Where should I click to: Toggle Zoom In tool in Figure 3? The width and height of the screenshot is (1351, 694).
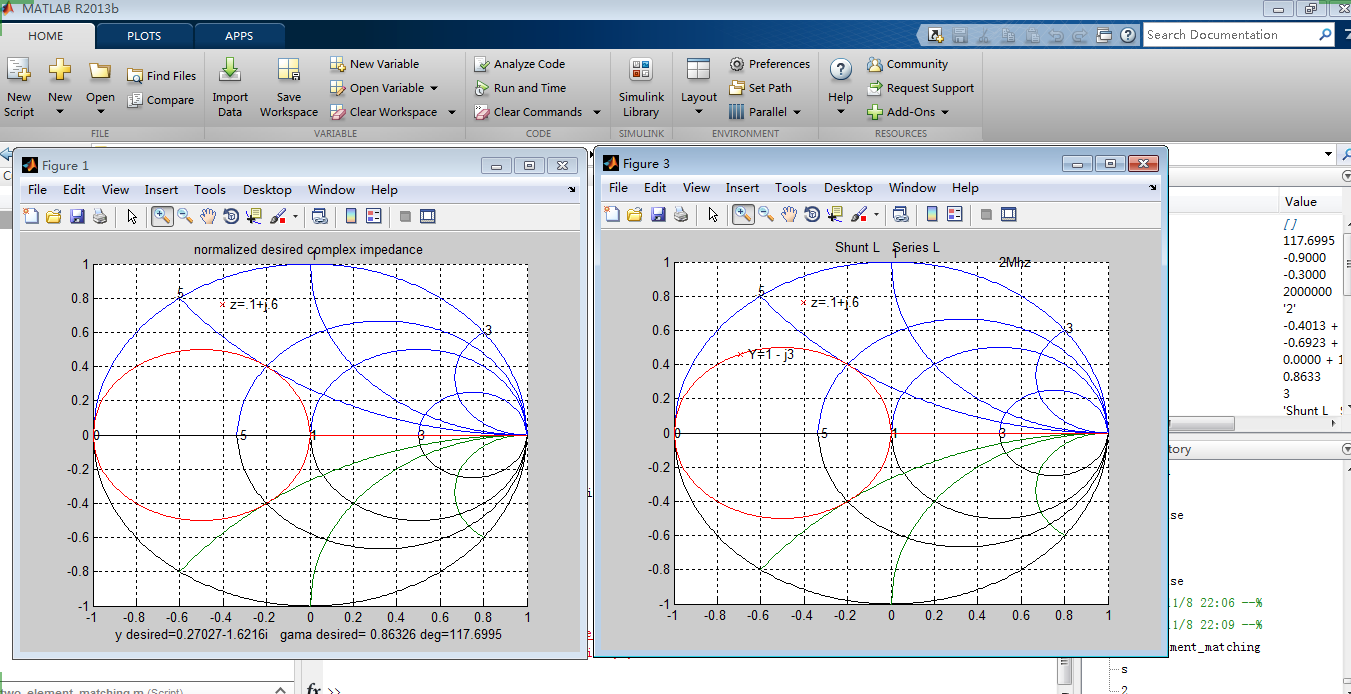tap(743, 214)
